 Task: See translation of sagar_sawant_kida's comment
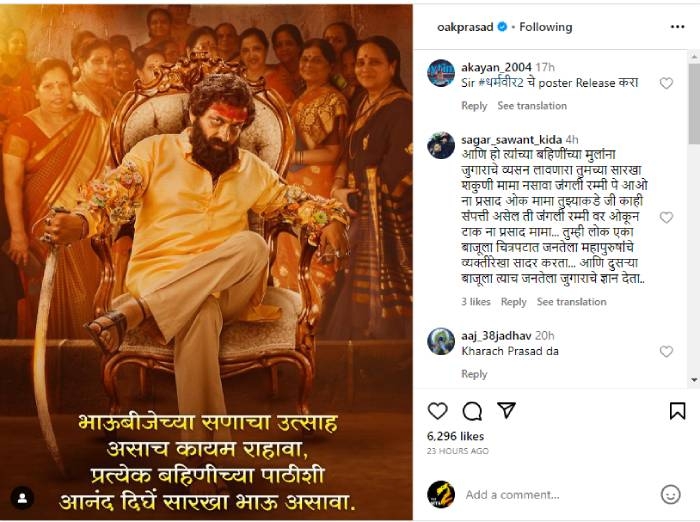pyautogui.click(x=571, y=302)
